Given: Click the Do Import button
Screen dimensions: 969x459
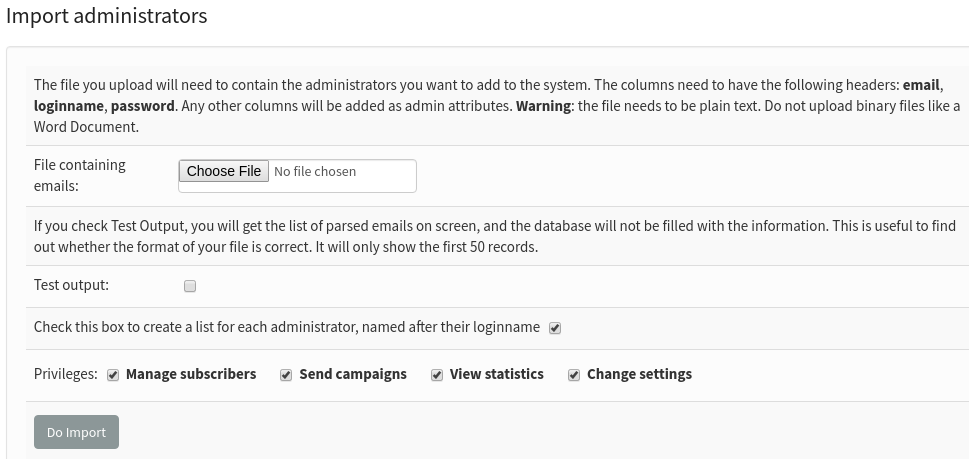Looking at the screenshot, I should (76, 432).
